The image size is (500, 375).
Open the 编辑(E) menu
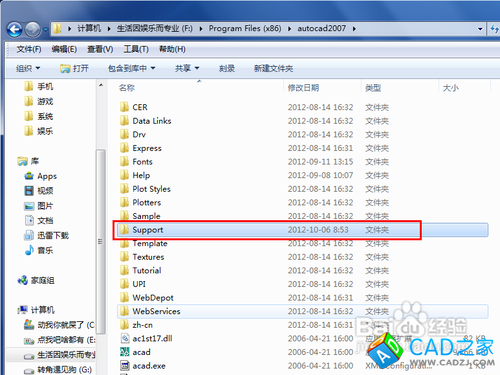click(x=64, y=49)
